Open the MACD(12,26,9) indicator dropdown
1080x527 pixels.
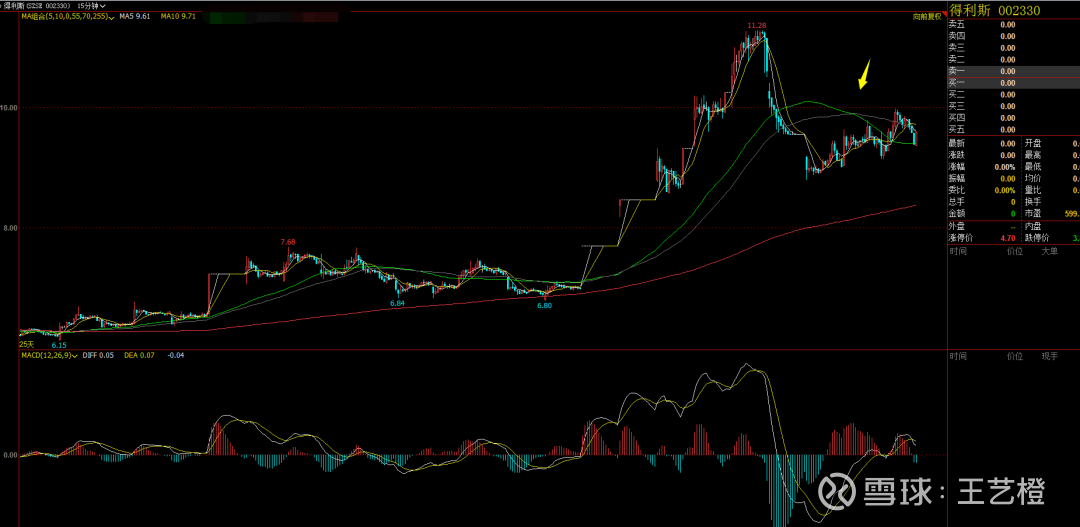point(48,355)
